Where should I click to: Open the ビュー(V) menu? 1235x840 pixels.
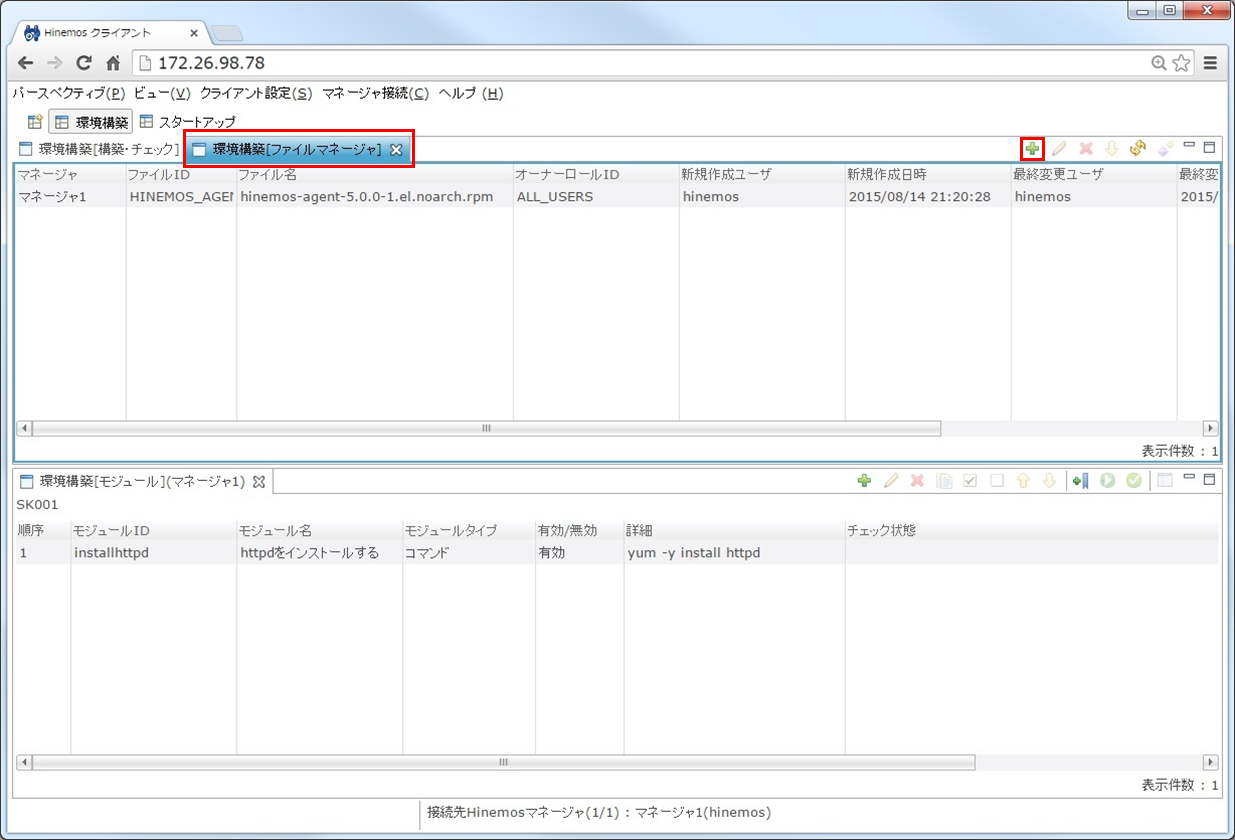pyautogui.click(x=161, y=93)
